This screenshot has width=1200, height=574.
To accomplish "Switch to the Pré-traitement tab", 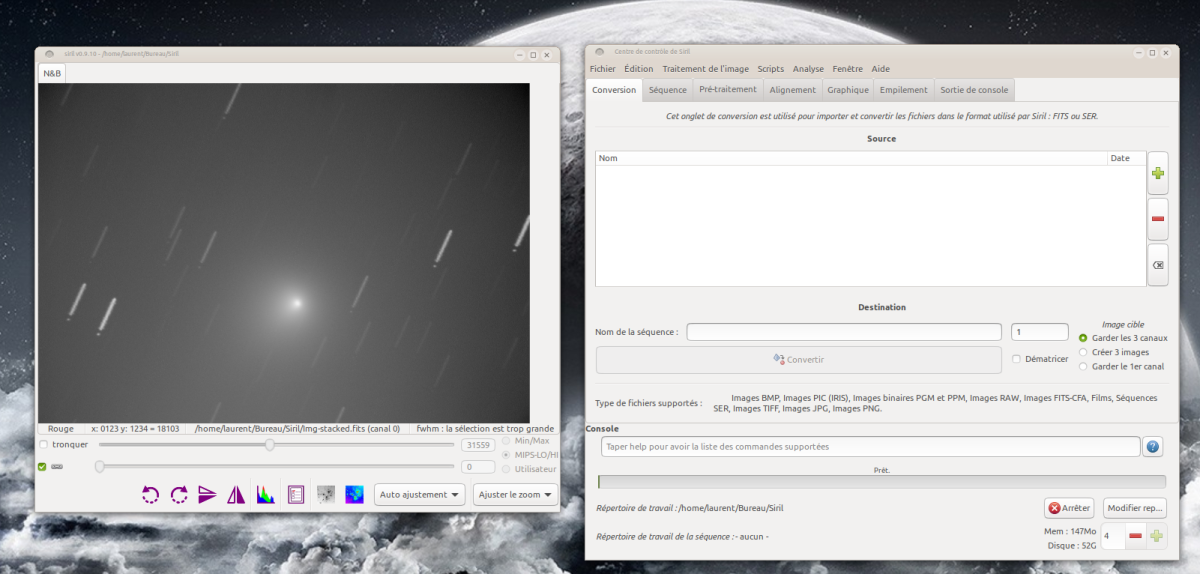I will (727, 90).
